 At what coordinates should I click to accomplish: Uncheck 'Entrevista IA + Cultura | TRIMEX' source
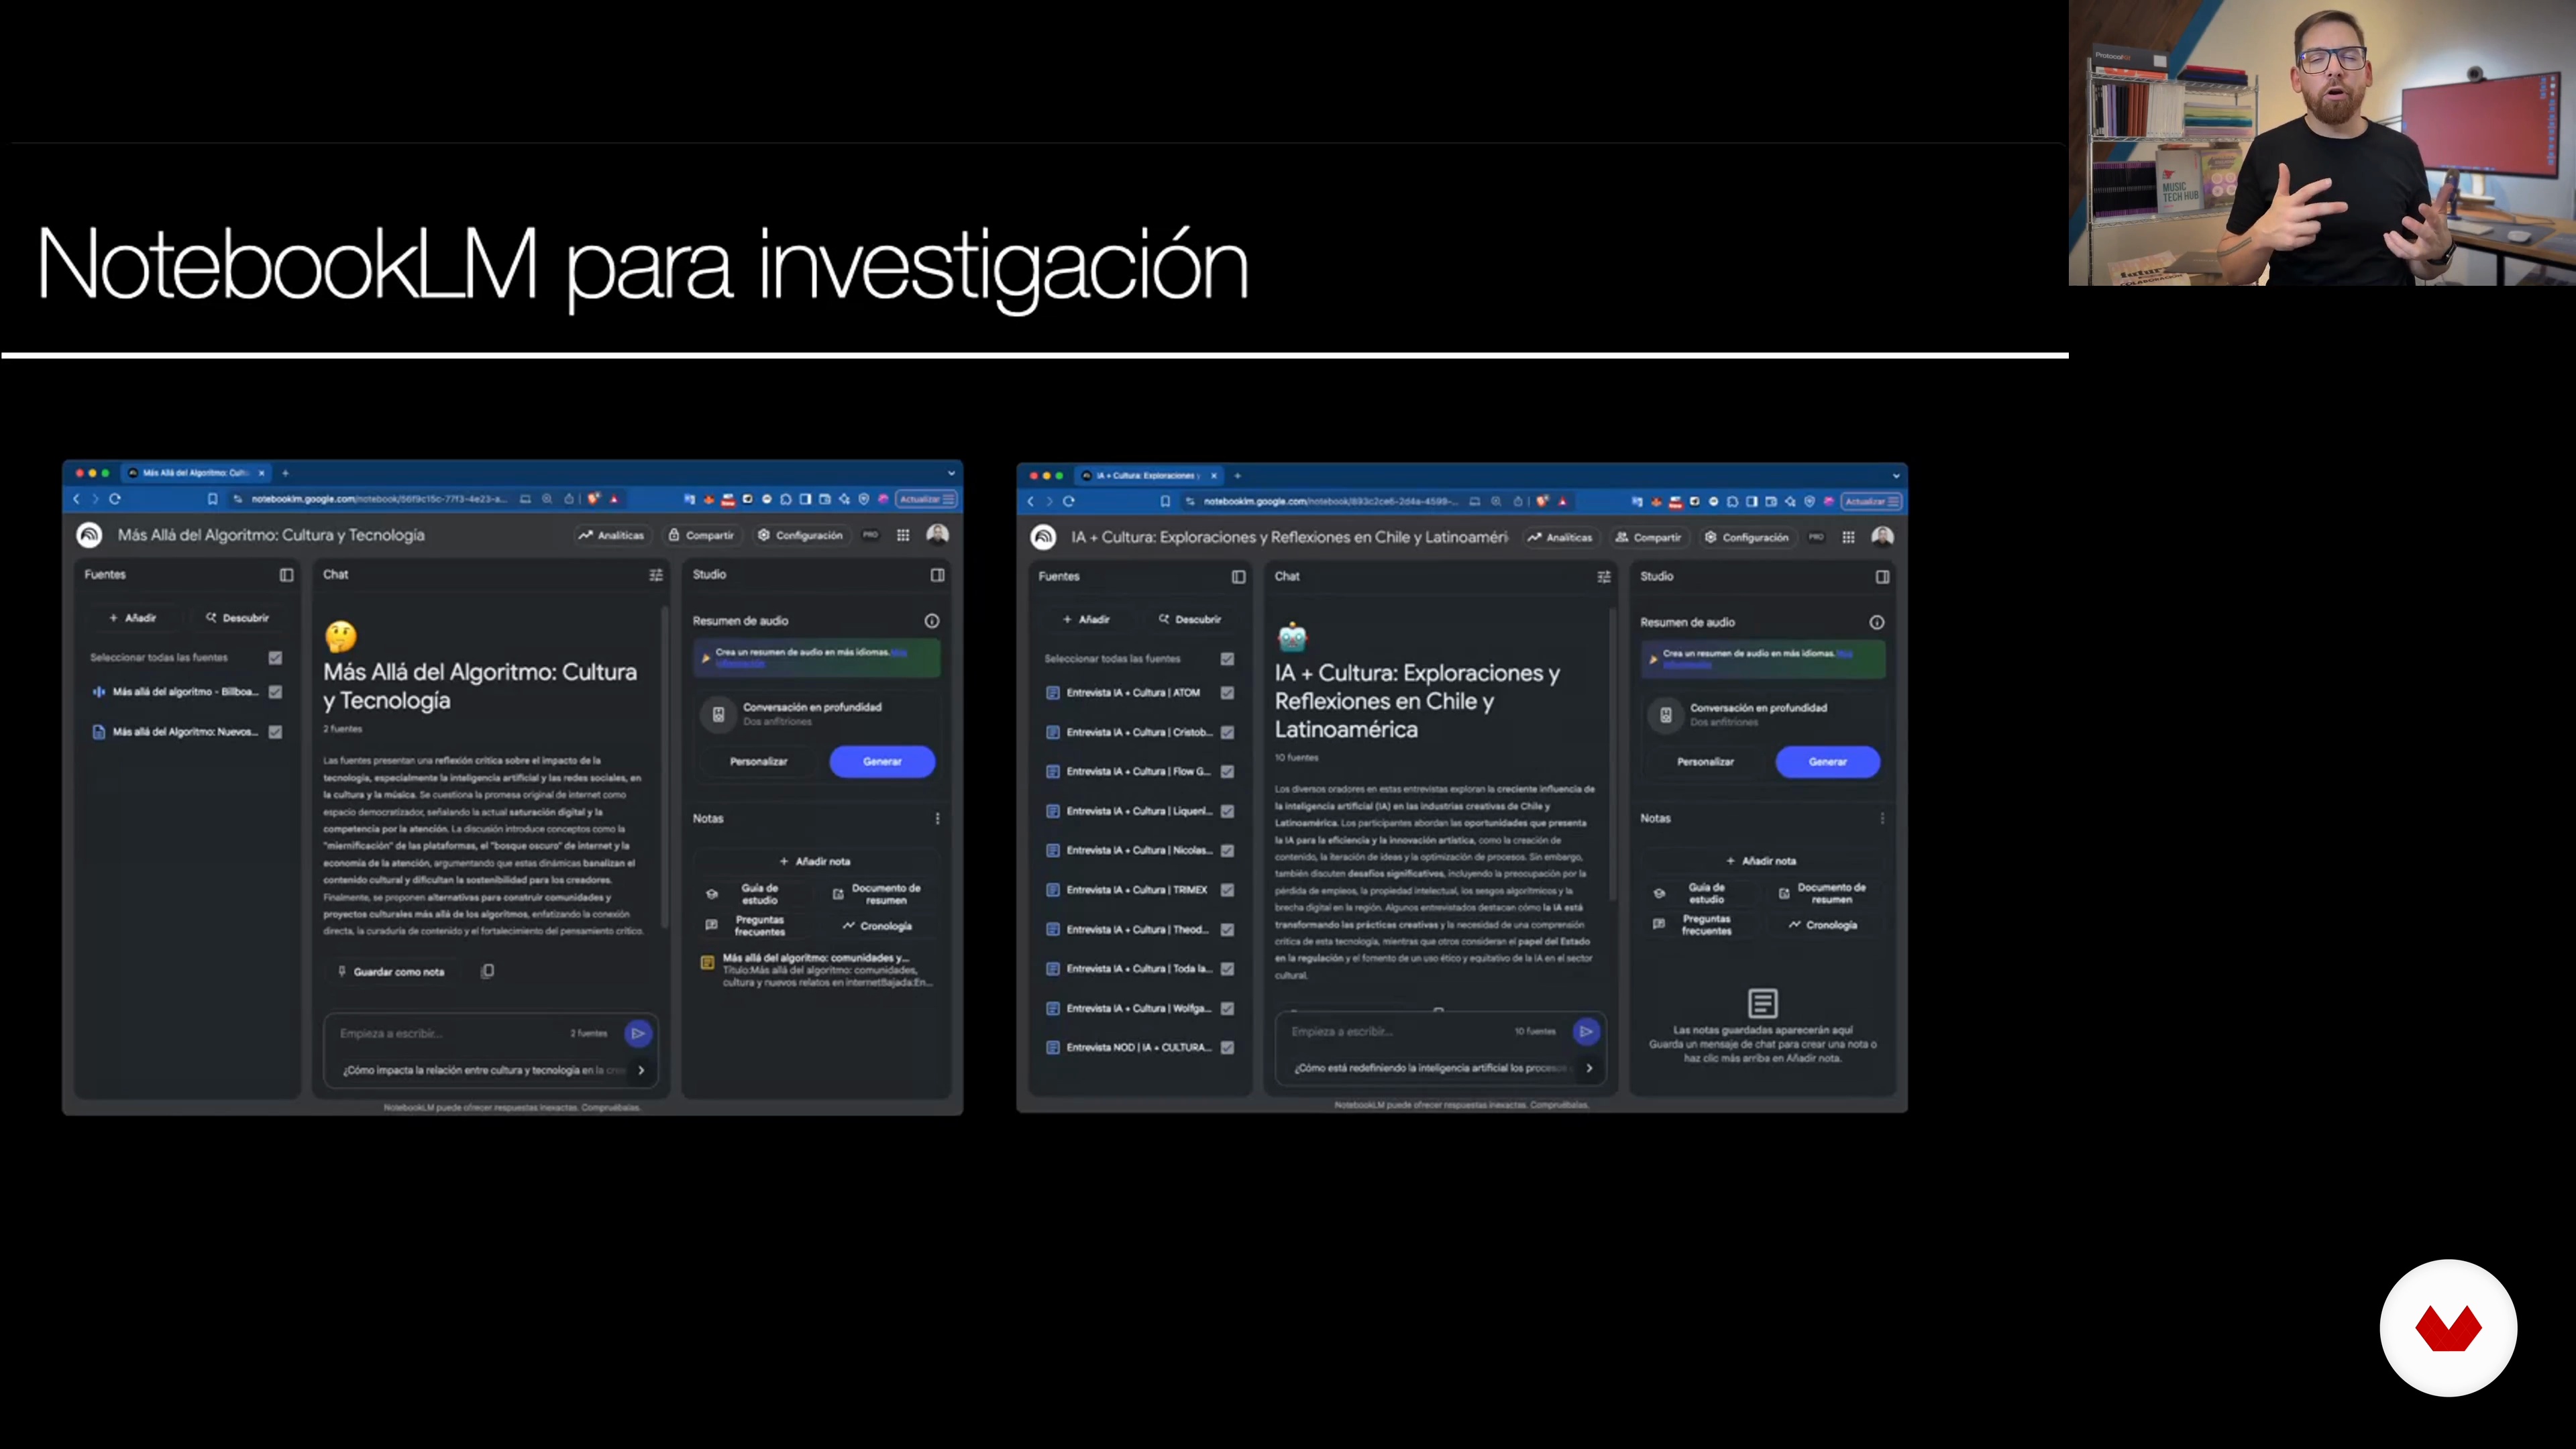1227,890
